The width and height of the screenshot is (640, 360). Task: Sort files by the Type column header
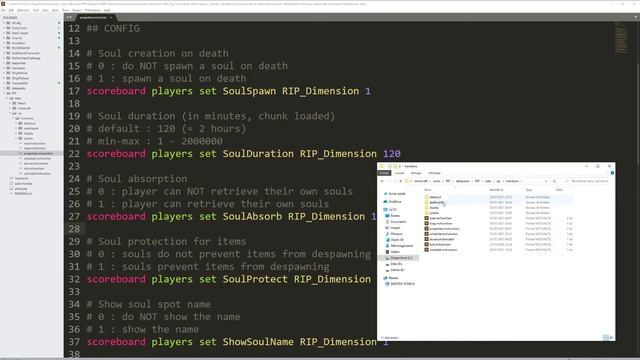529,190
